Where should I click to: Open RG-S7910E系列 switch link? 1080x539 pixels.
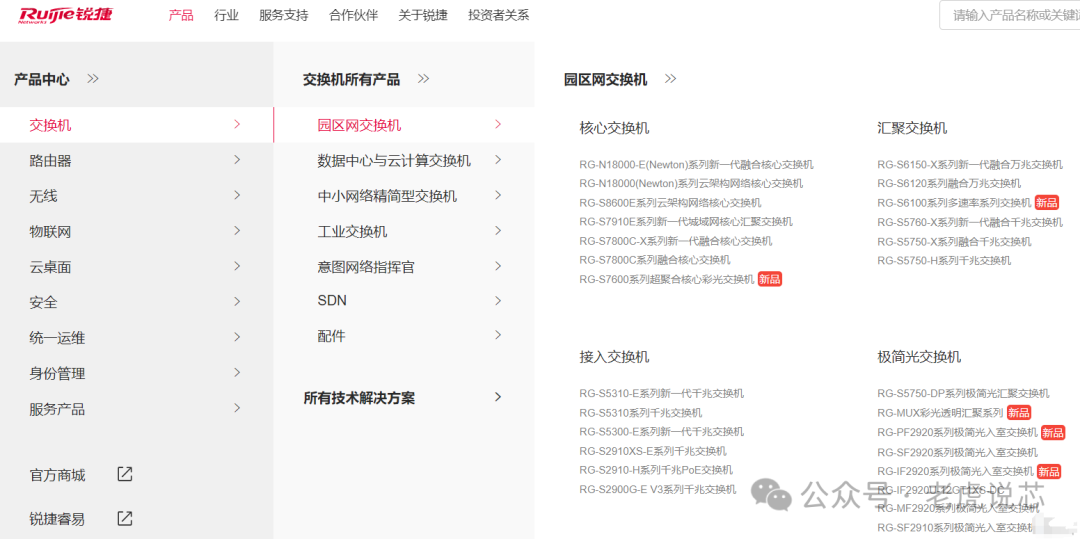tap(686, 222)
